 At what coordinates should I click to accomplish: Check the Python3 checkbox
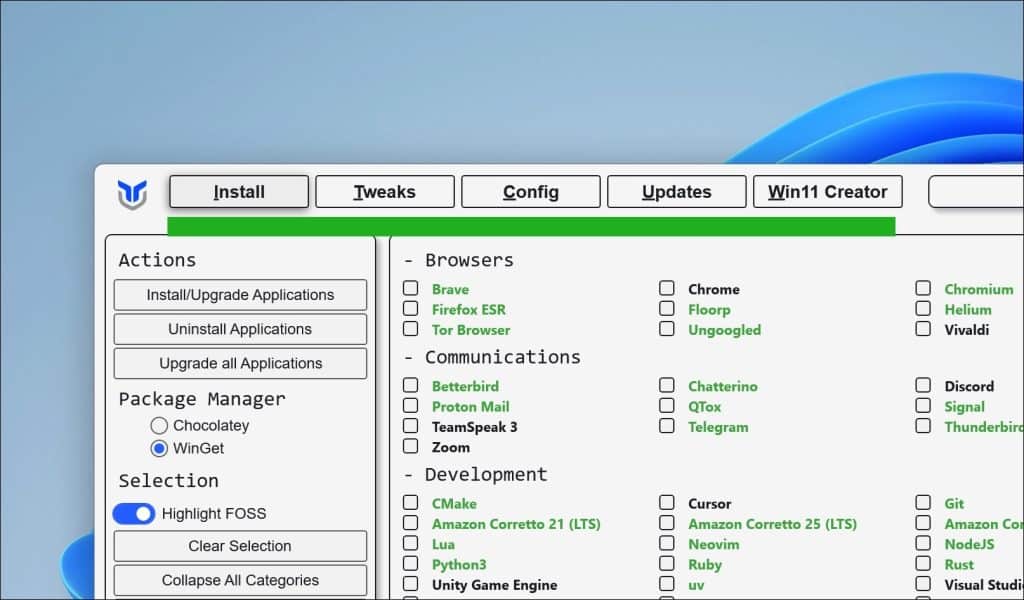click(x=410, y=563)
